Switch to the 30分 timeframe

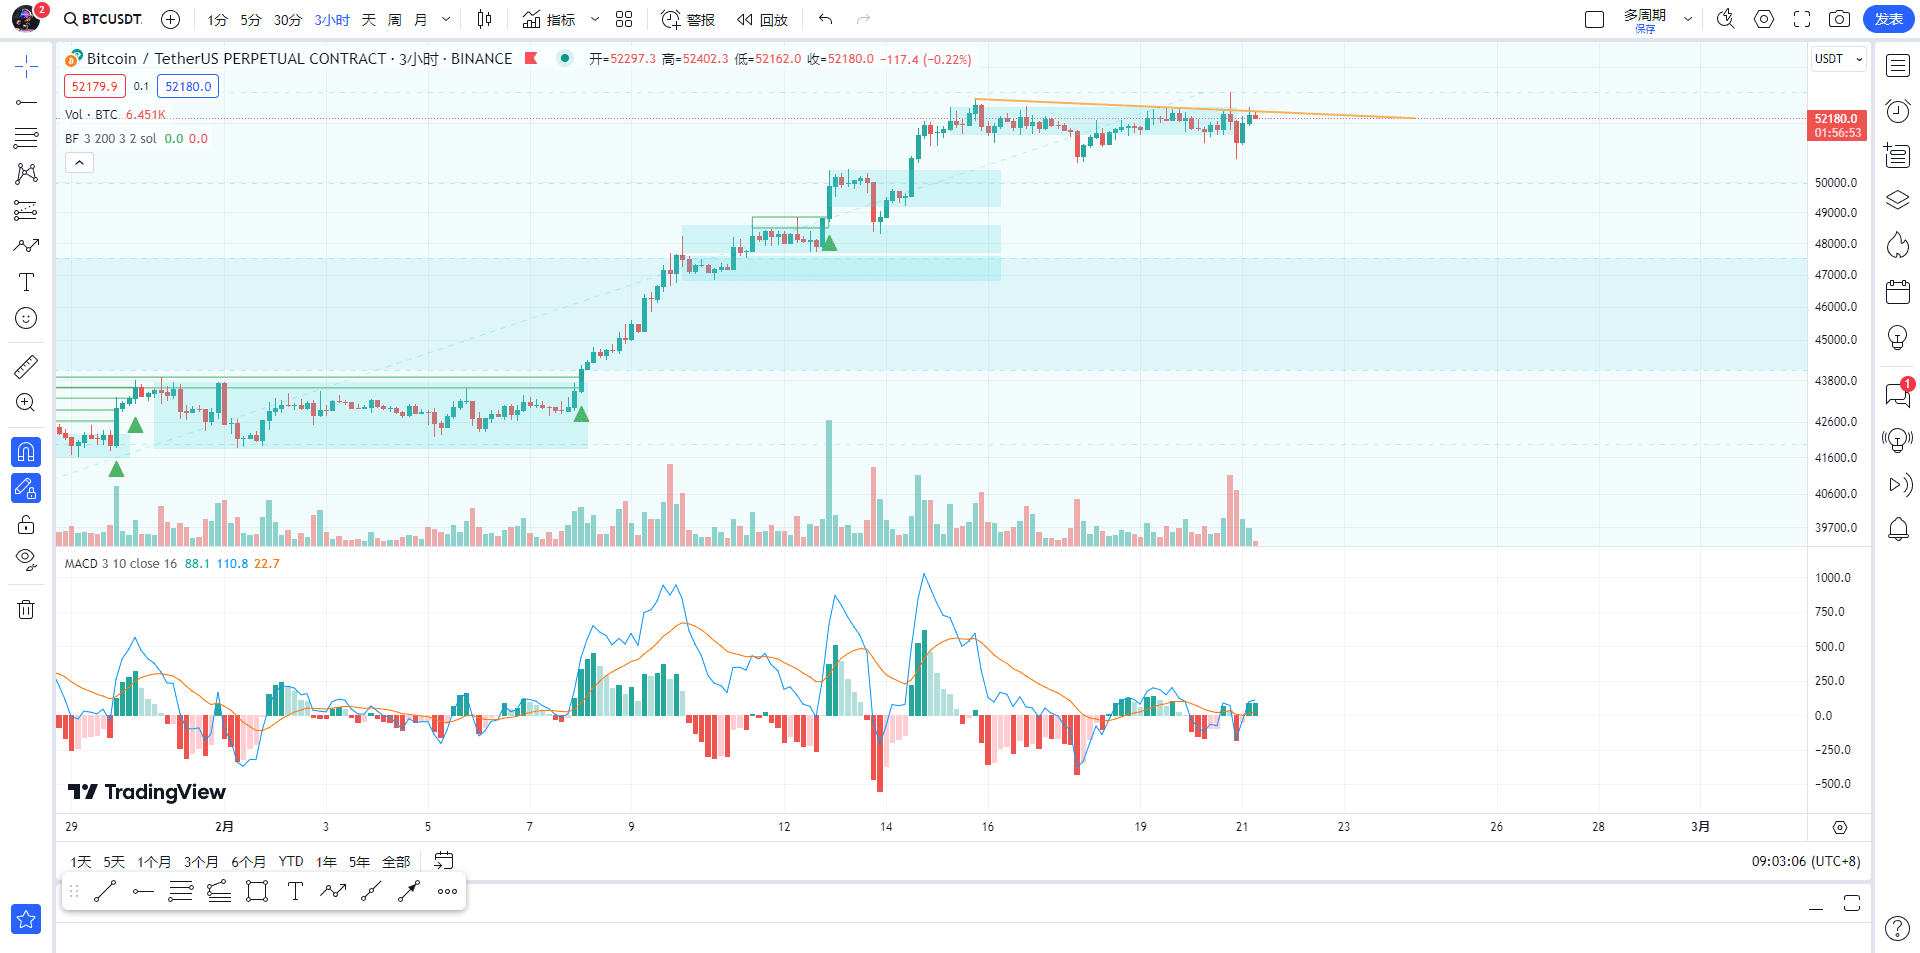[287, 19]
